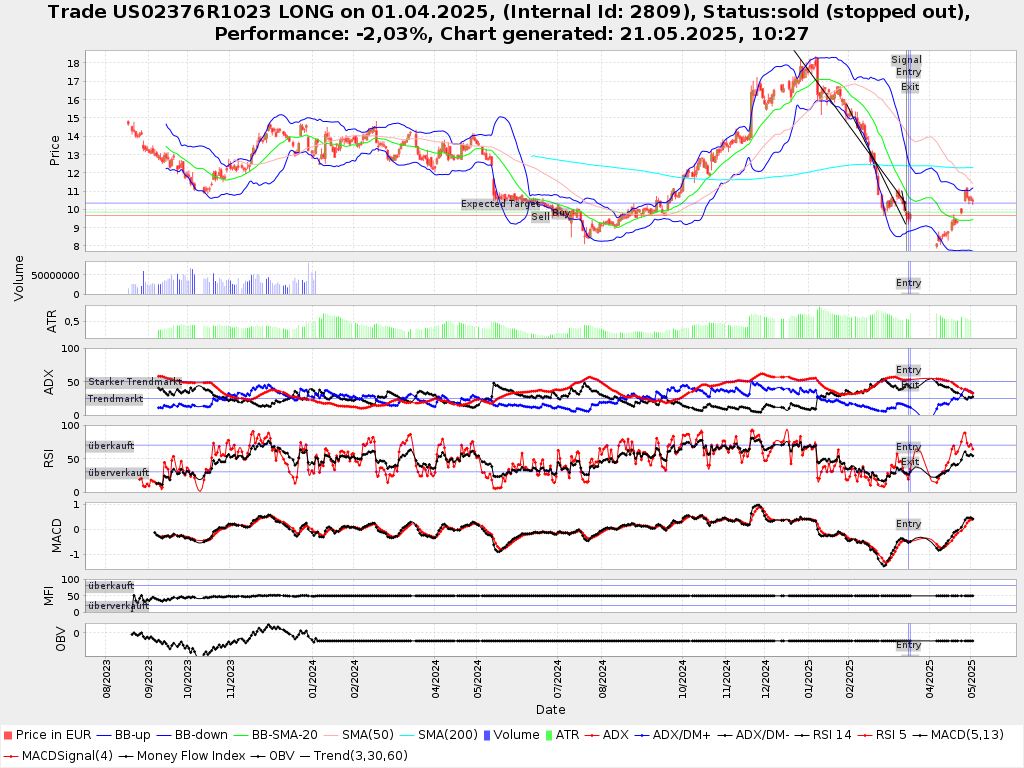Click the red Price in EUR legend swatch

(x=8, y=735)
